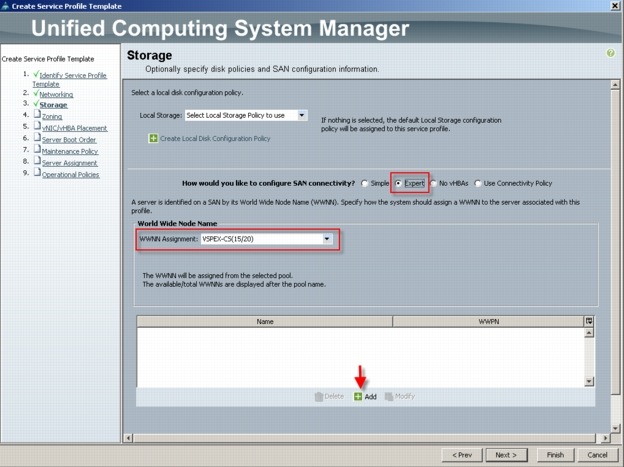The image size is (624, 467).
Task: Click the Prev button
Action: tap(462, 455)
